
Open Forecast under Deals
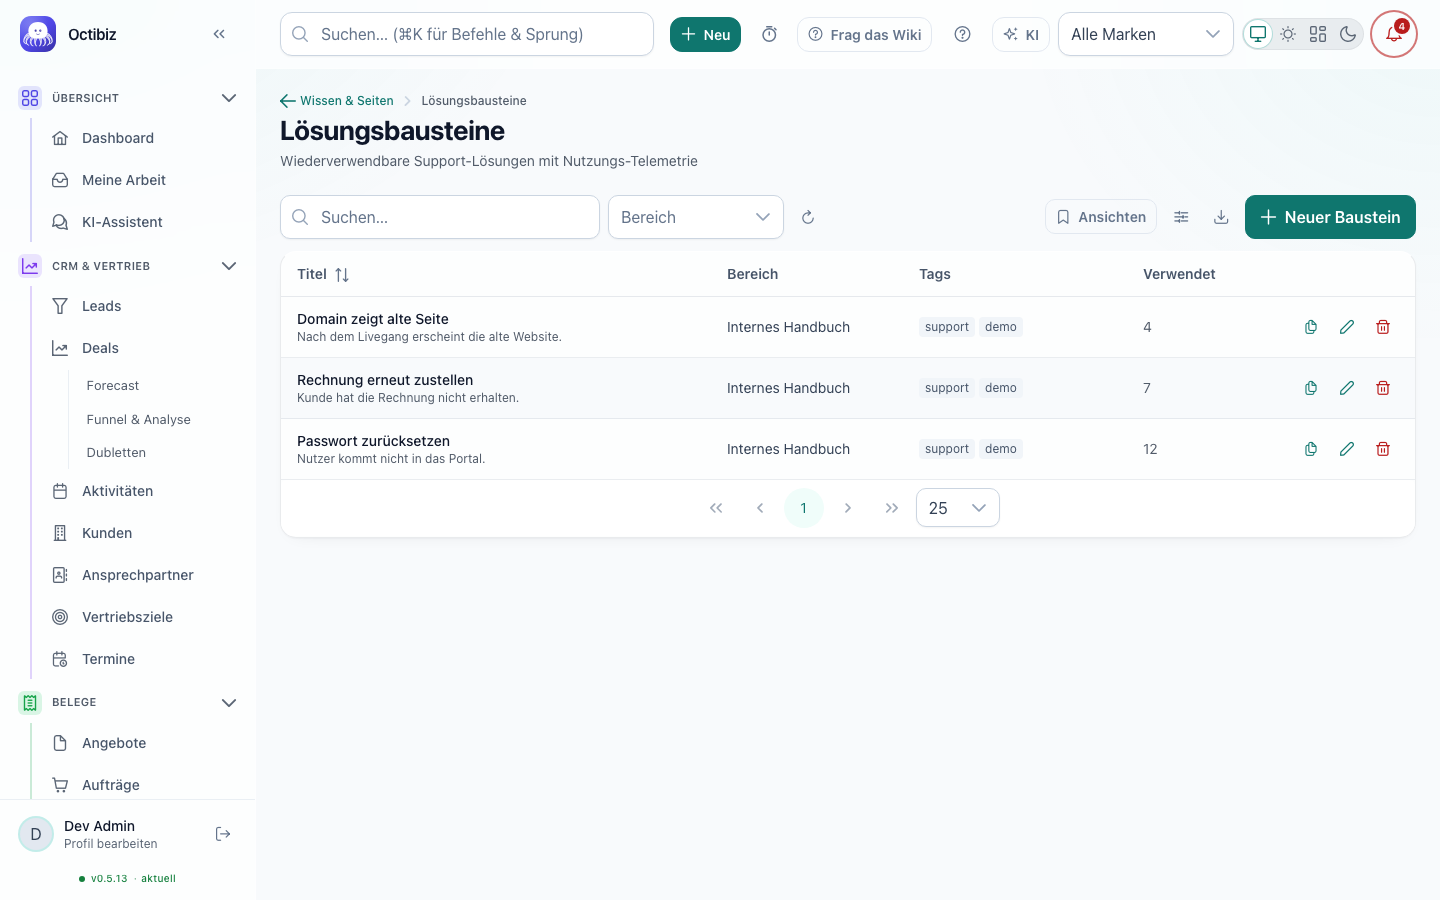tap(113, 385)
